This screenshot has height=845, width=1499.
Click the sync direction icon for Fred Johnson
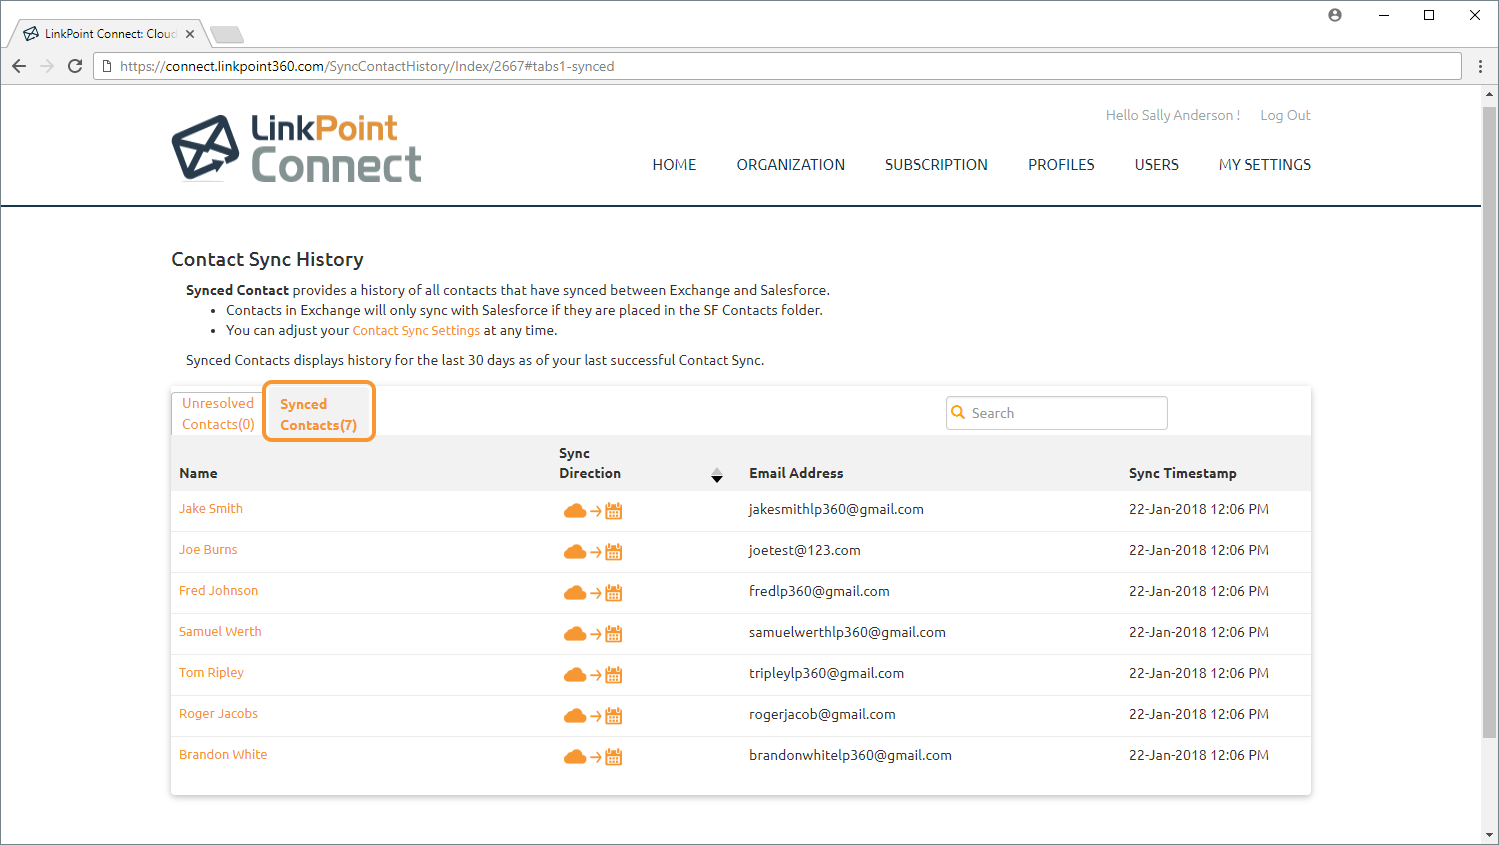click(593, 593)
